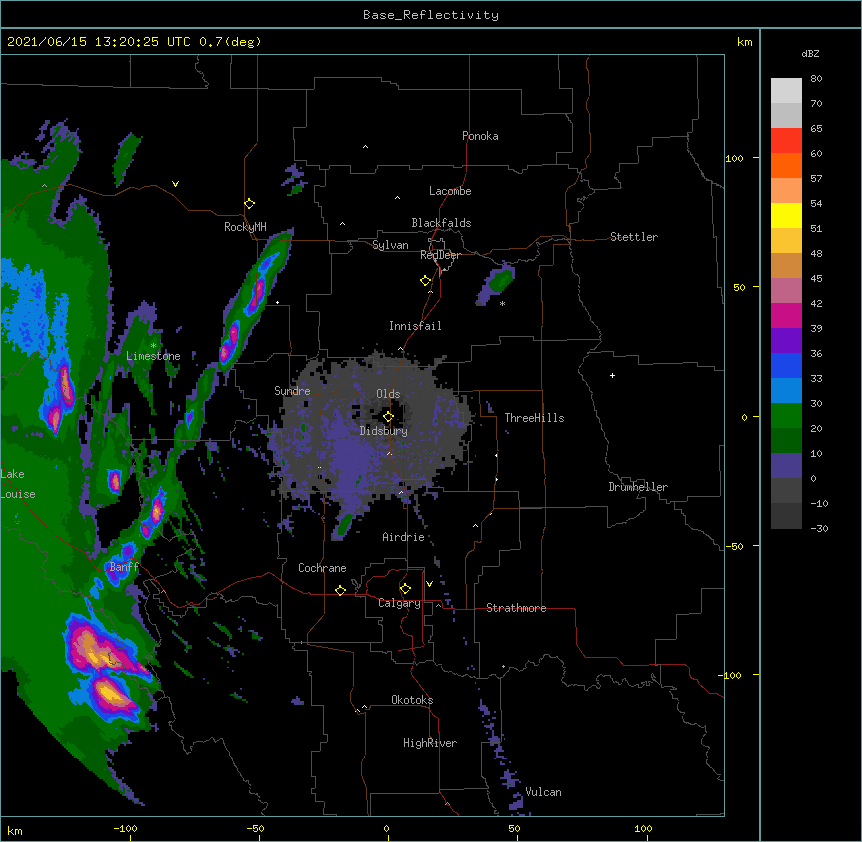
Task: Click the Ponoka city label
Action: [x=480, y=136]
